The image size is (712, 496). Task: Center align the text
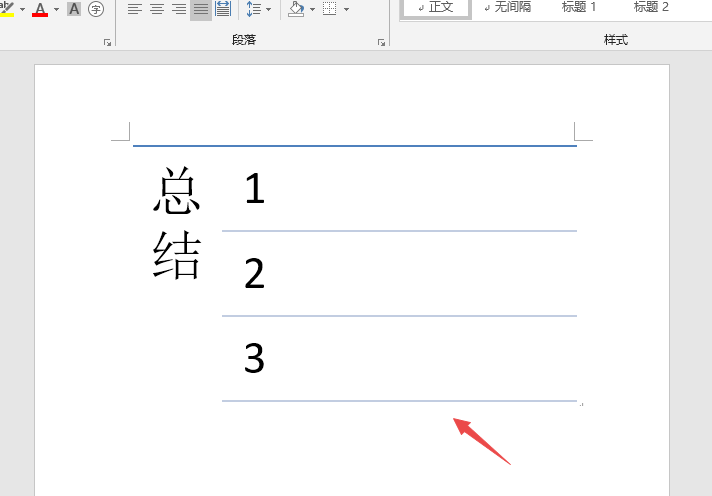click(157, 9)
